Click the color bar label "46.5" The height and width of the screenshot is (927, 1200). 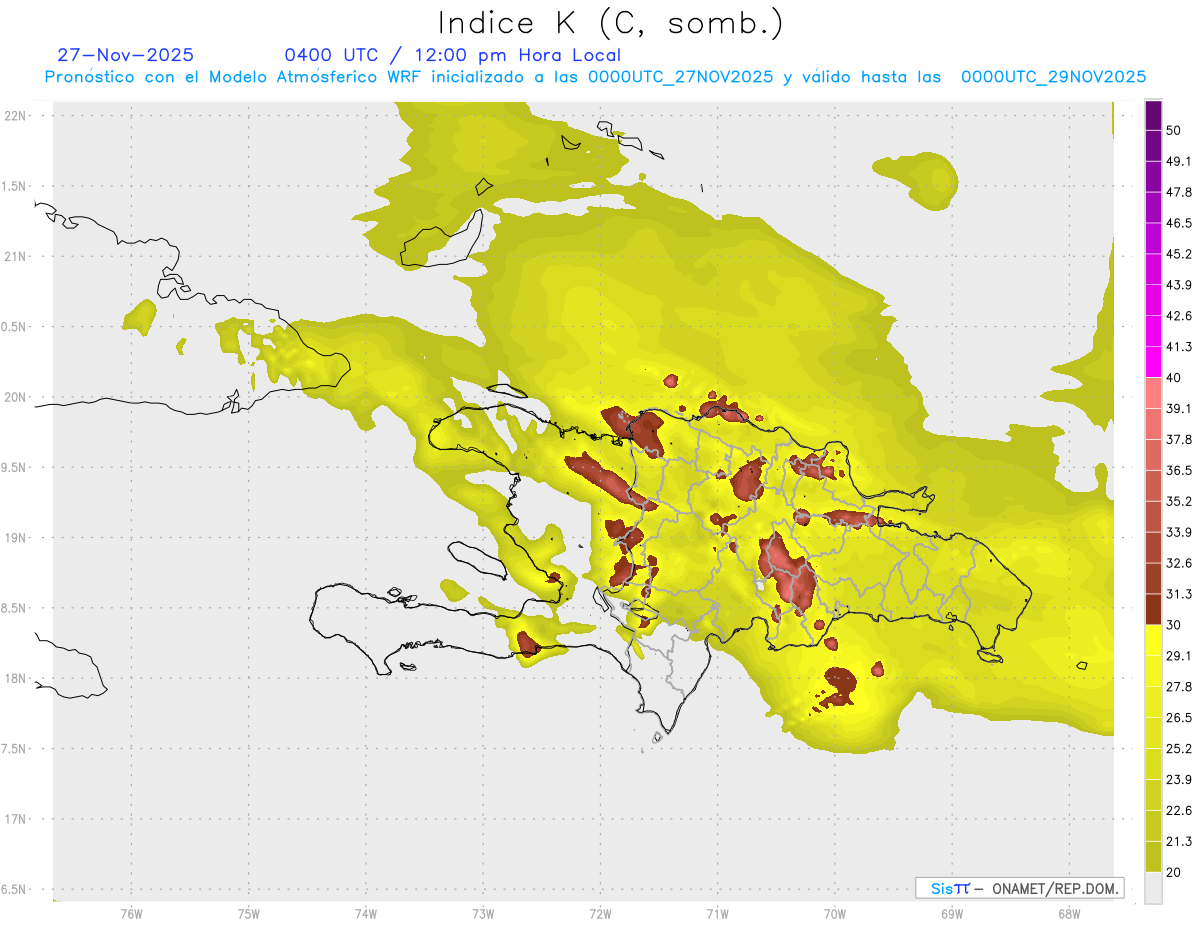[x=1178, y=223]
